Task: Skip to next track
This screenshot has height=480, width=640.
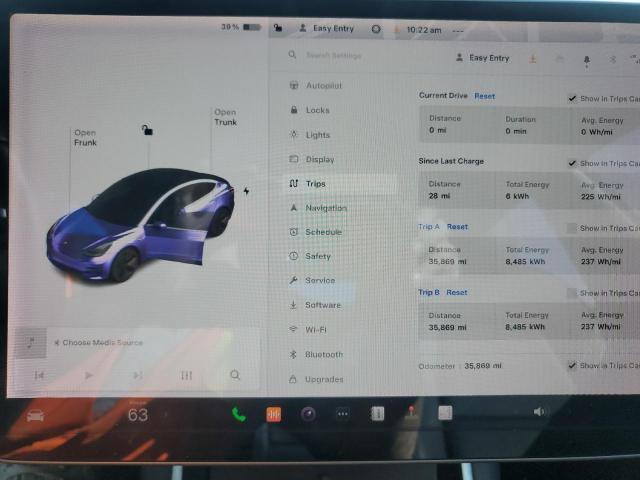Action: 138,375
